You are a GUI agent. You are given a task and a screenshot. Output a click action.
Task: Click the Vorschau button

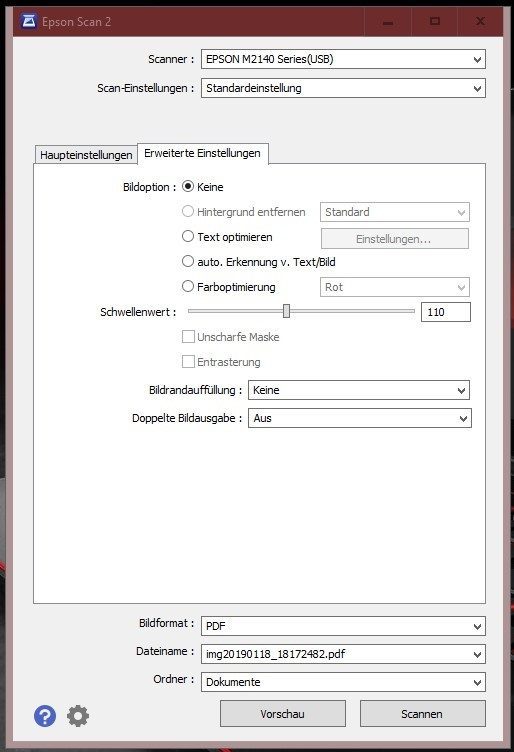click(283, 714)
